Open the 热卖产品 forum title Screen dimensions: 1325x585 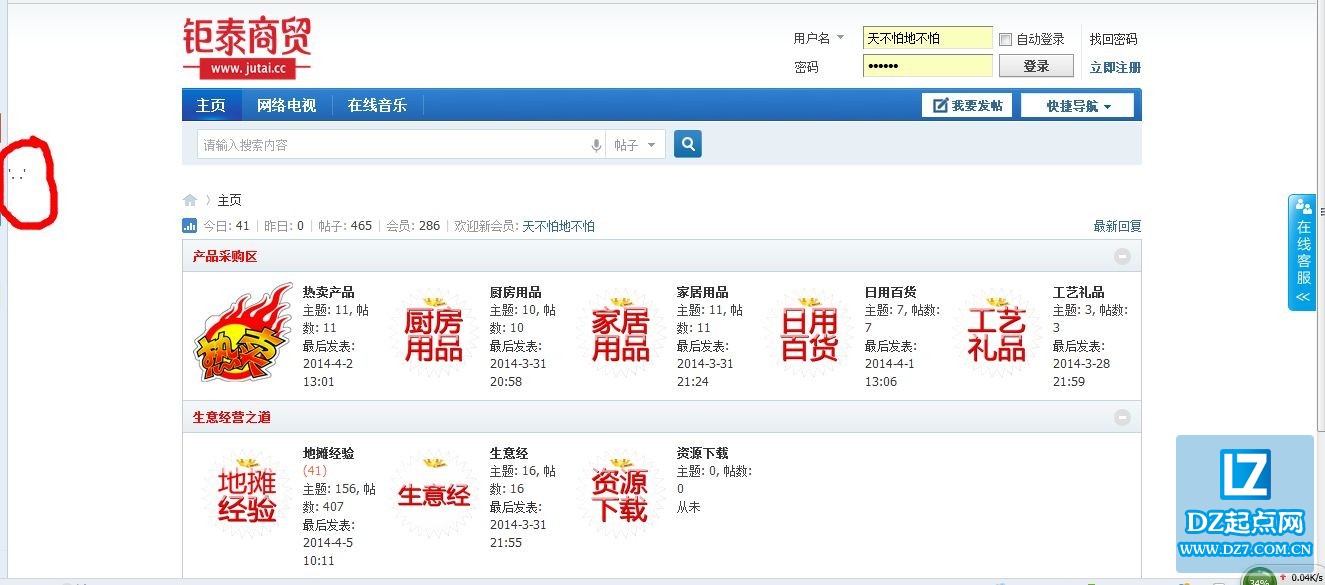[x=328, y=292]
